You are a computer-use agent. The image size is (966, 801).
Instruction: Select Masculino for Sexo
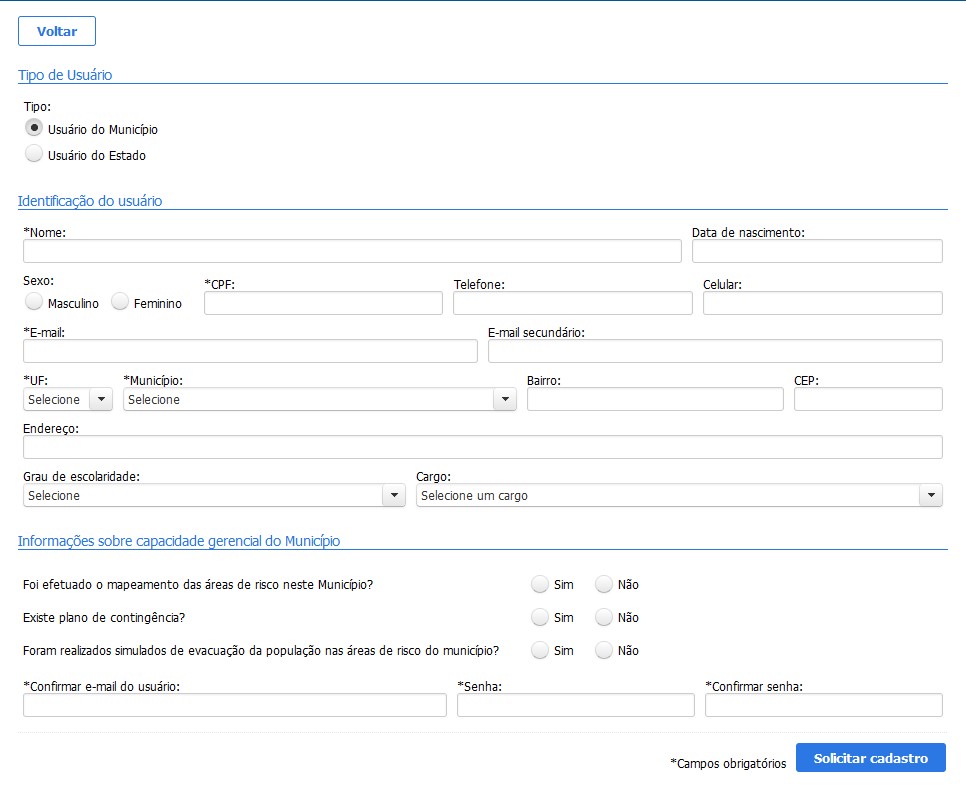(34, 302)
